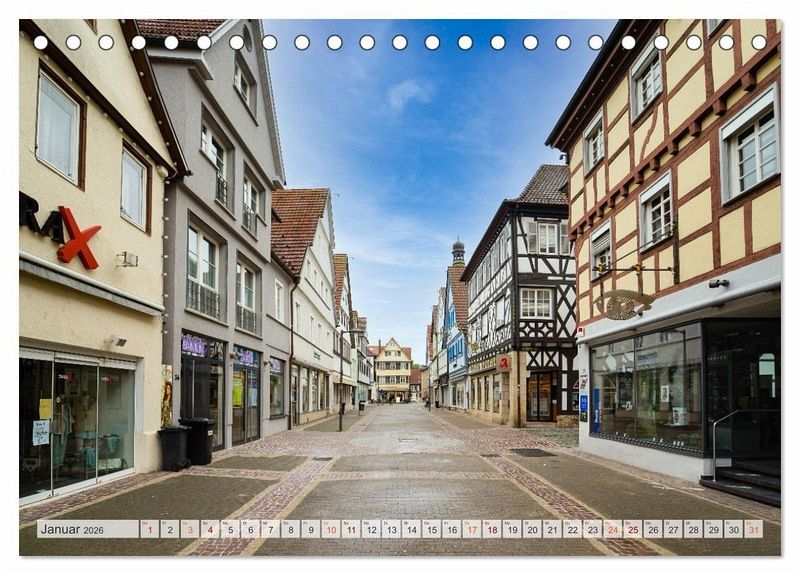Select day 31 in calendar strip
This screenshot has width=800, height=575.
click(754, 529)
